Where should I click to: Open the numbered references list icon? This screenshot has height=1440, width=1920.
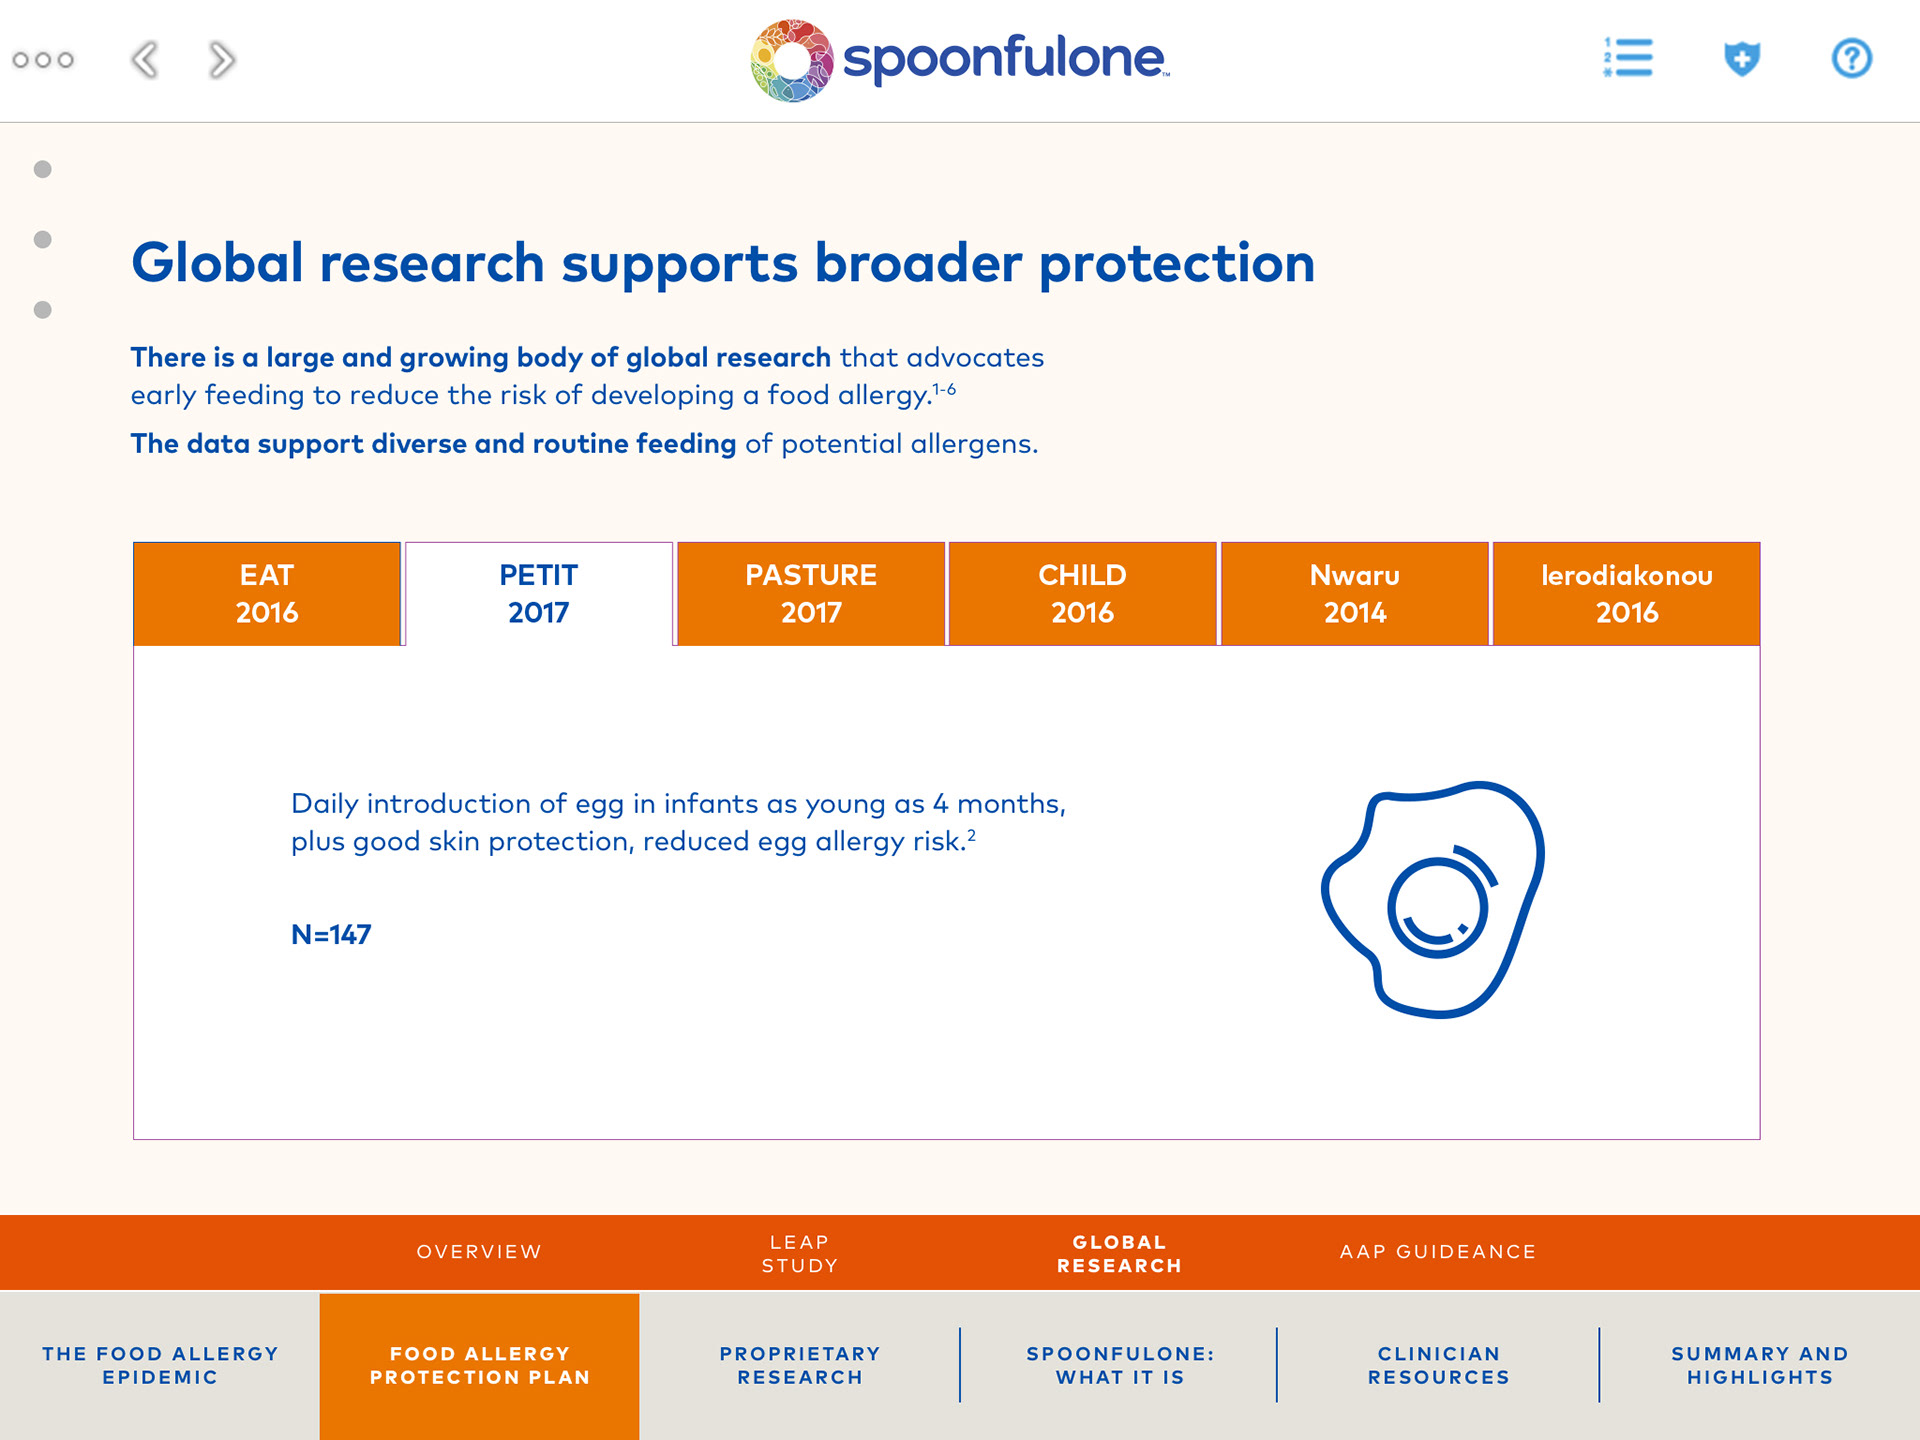pyautogui.click(x=1628, y=58)
